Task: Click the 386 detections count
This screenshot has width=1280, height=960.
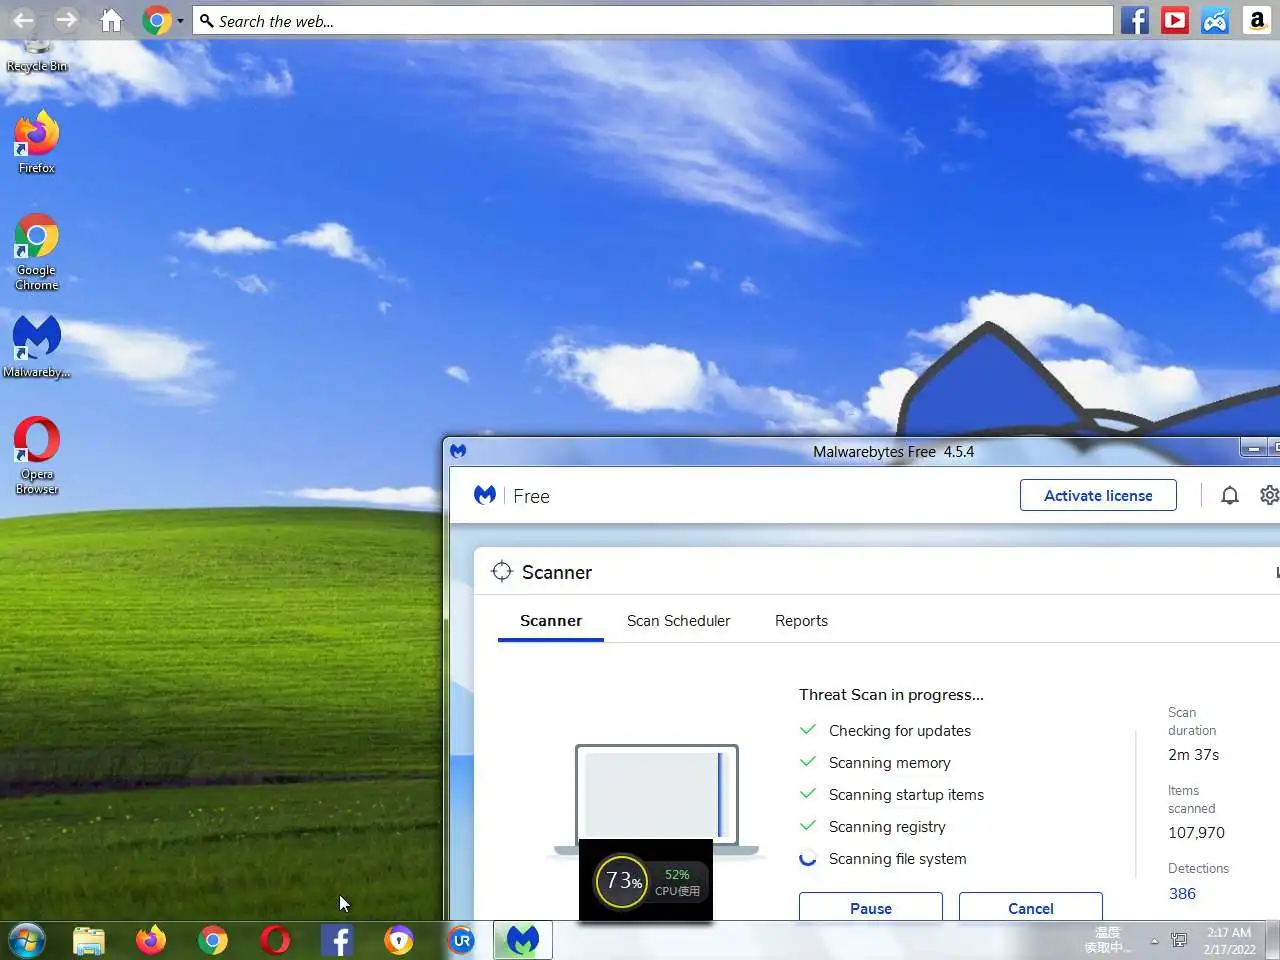Action: [x=1182, y=894]
